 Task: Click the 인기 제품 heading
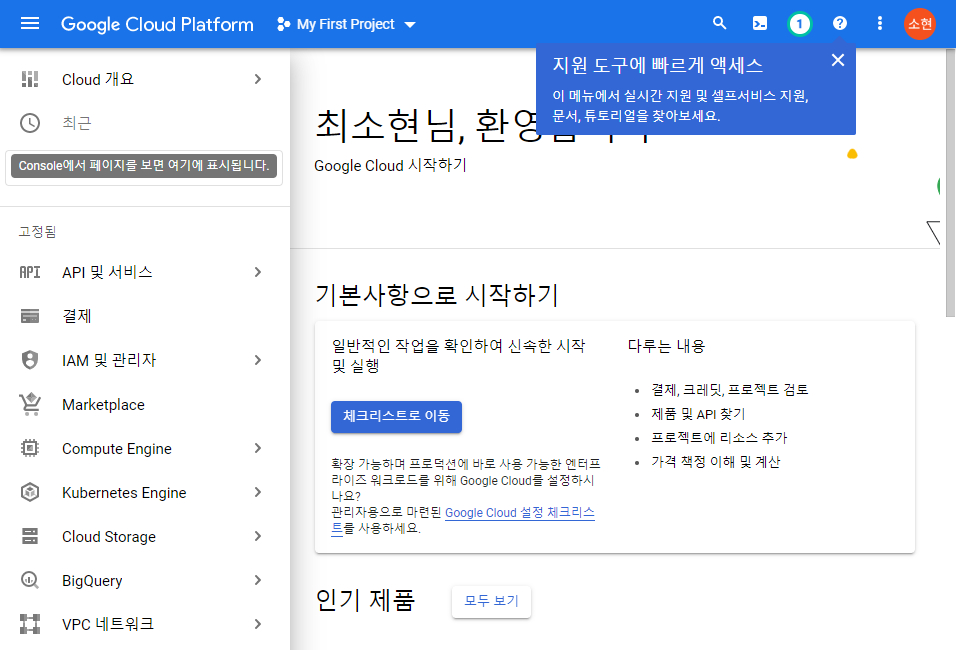pyautogui.click(x=365, y=600)
